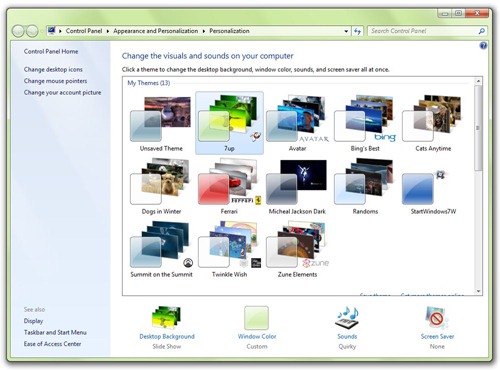The image size is (500, 370).
Task: Open Desktop Background slide show icon
Action: (166, 318)
